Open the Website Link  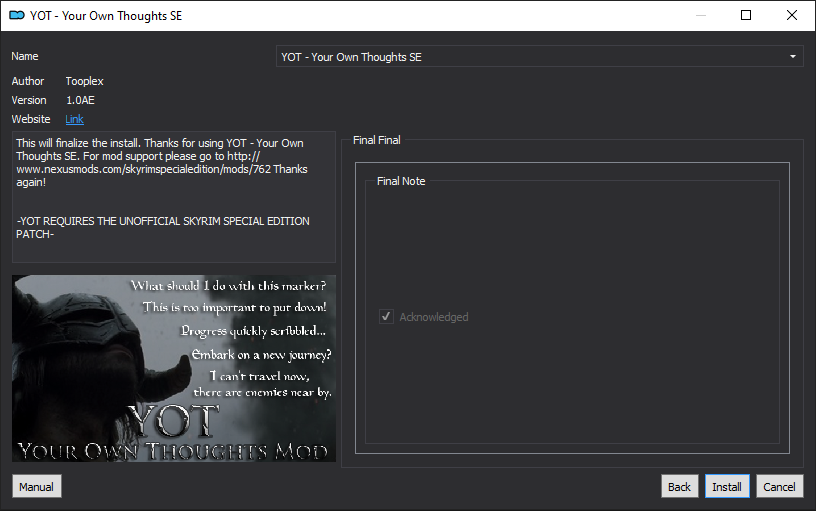74,119
